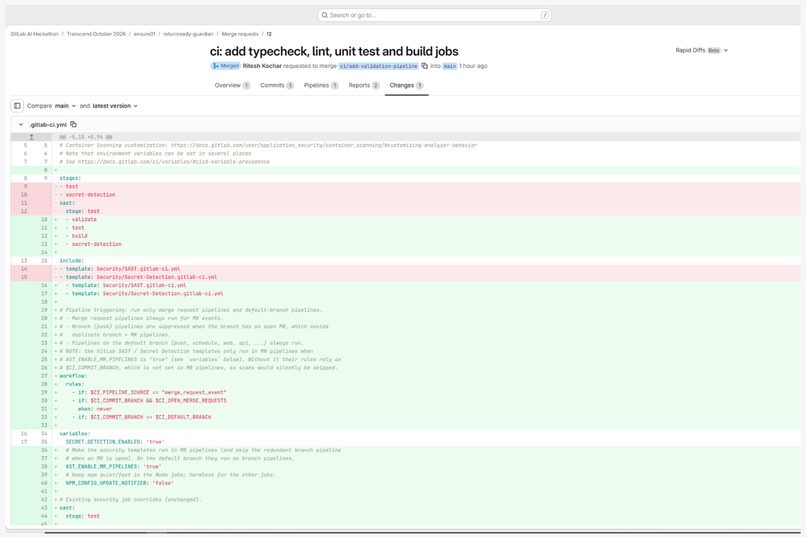This screenshot has height=537, width=806.
Task: Click the Beta badge next to Rapid Diffs
Action: [714, 50]
